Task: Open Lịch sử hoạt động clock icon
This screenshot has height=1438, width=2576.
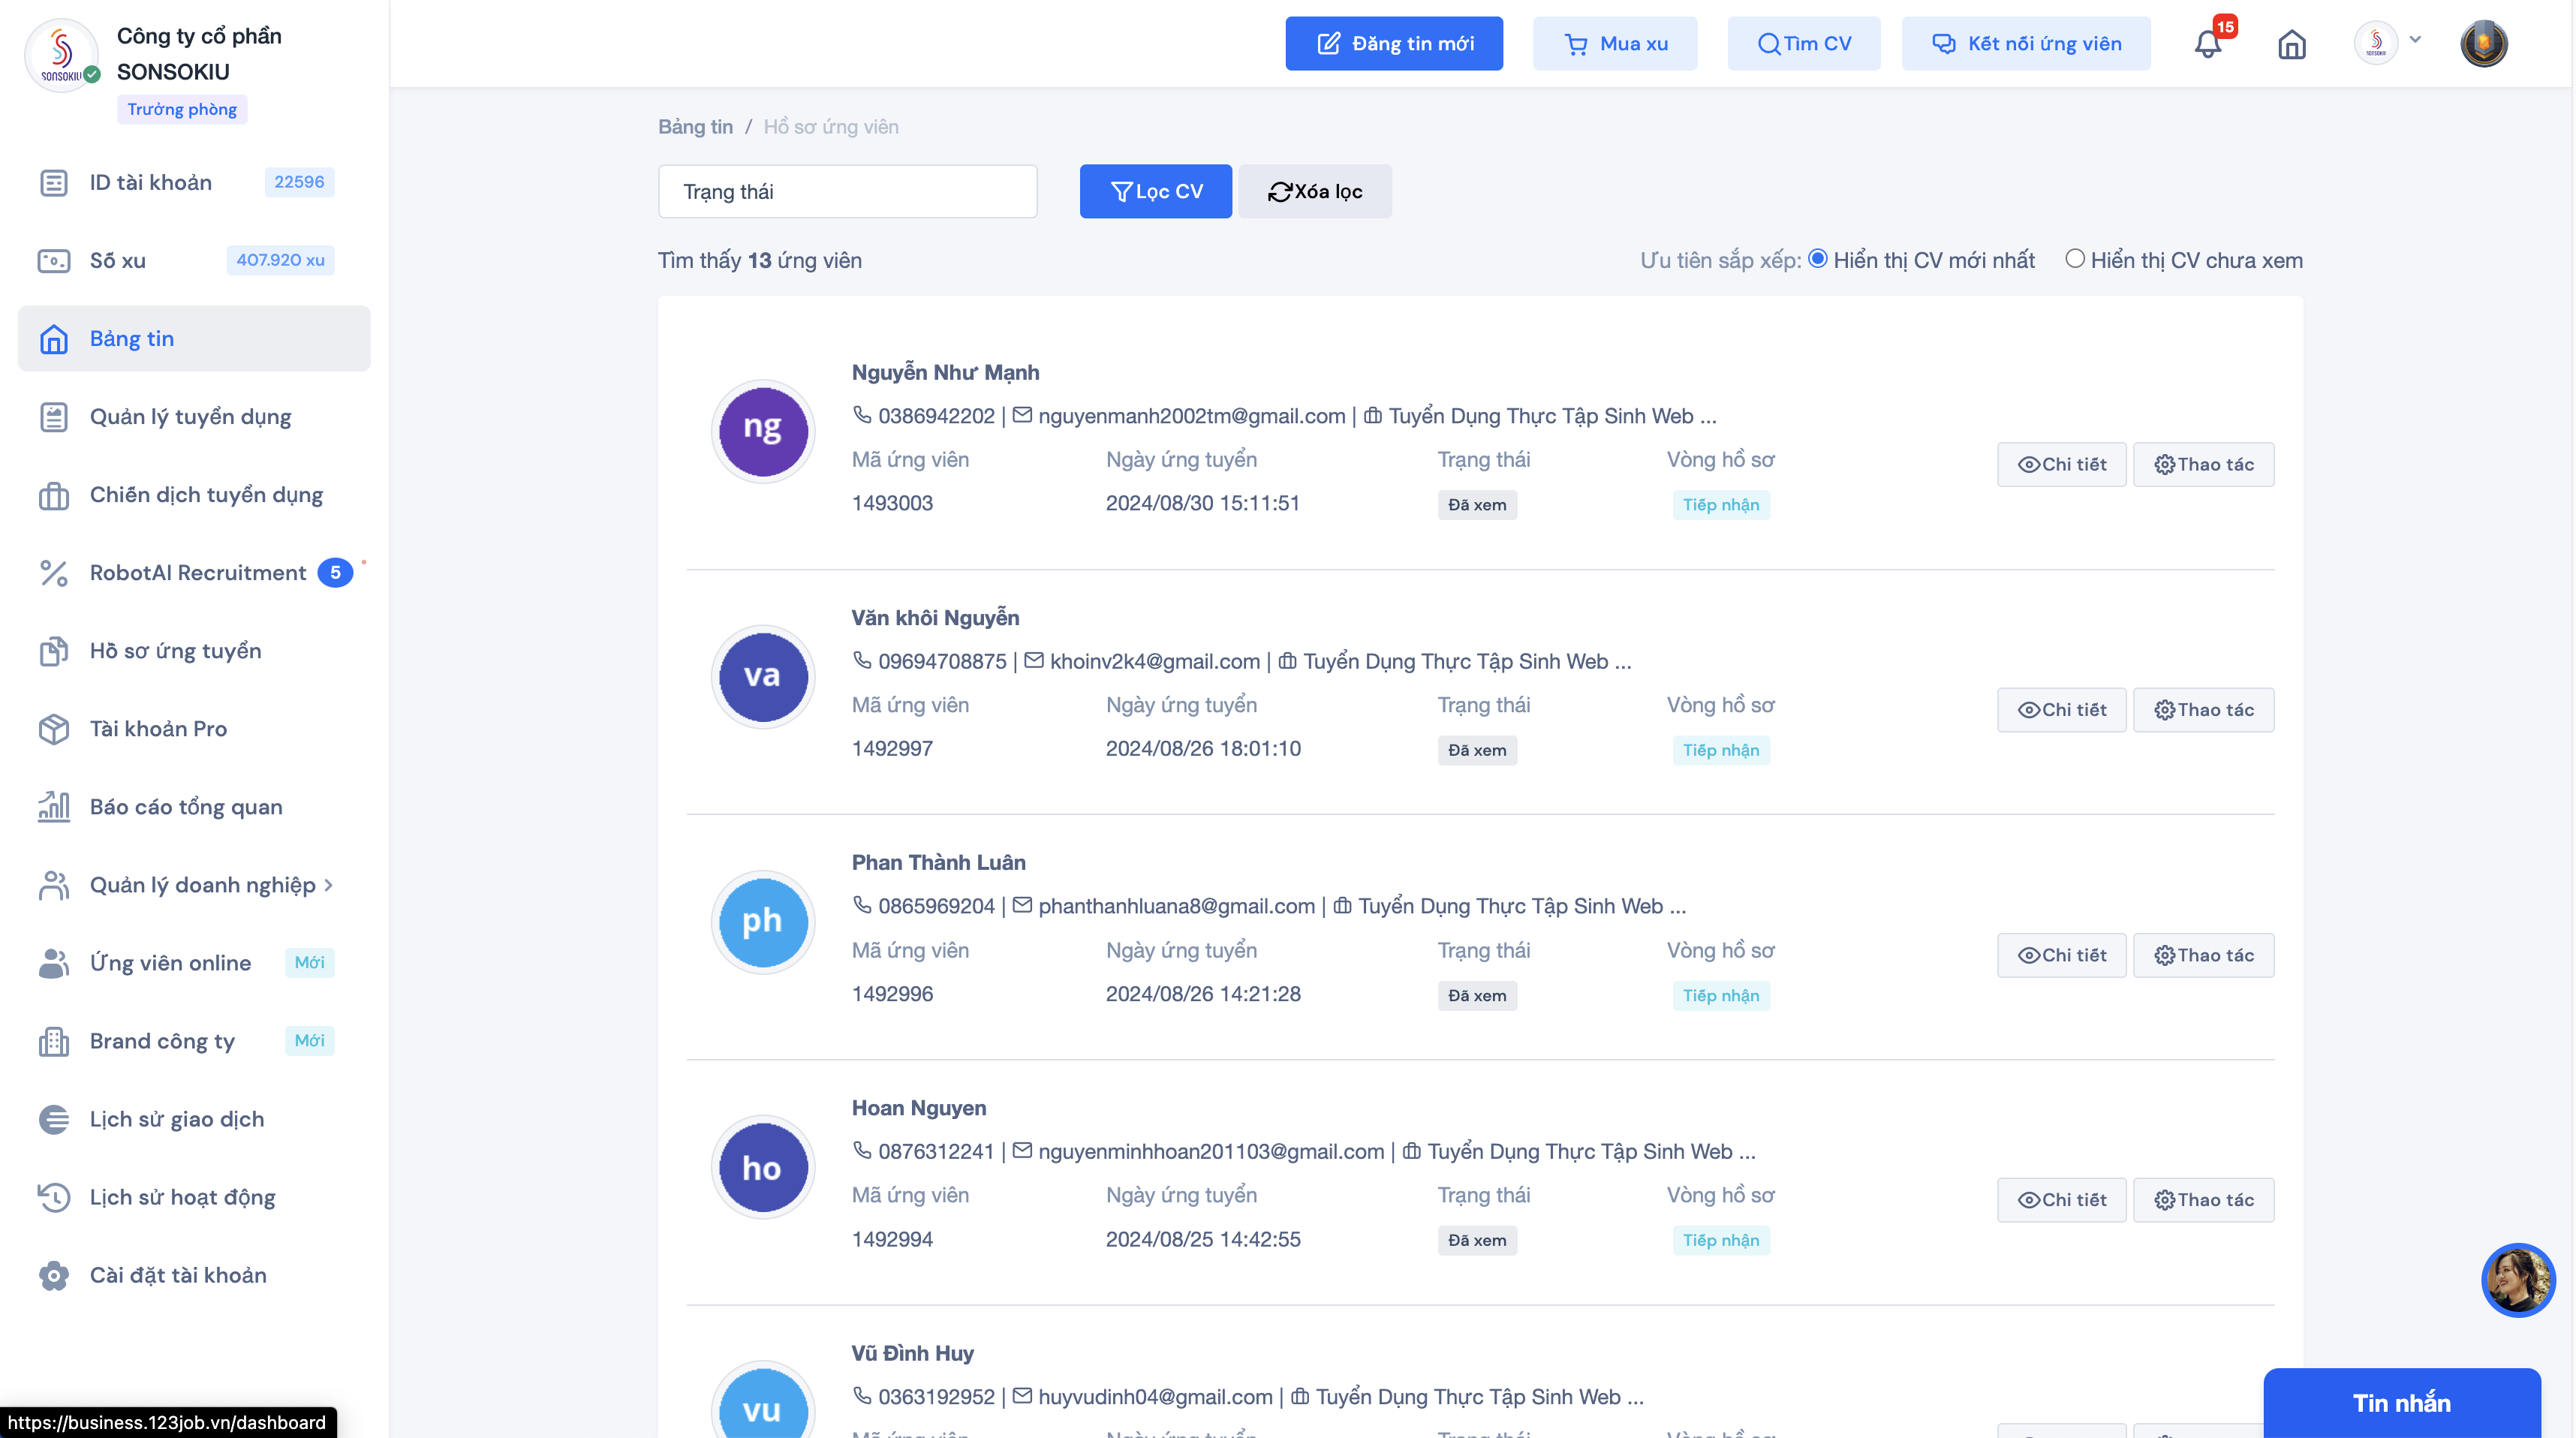Action: click(x=54, y=1197)
